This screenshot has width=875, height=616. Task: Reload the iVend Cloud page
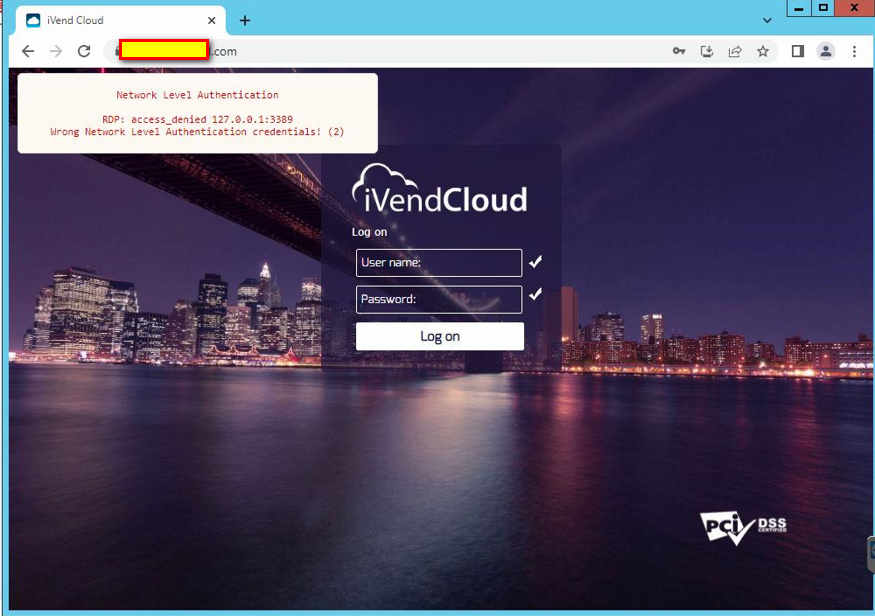coord(84,51)
